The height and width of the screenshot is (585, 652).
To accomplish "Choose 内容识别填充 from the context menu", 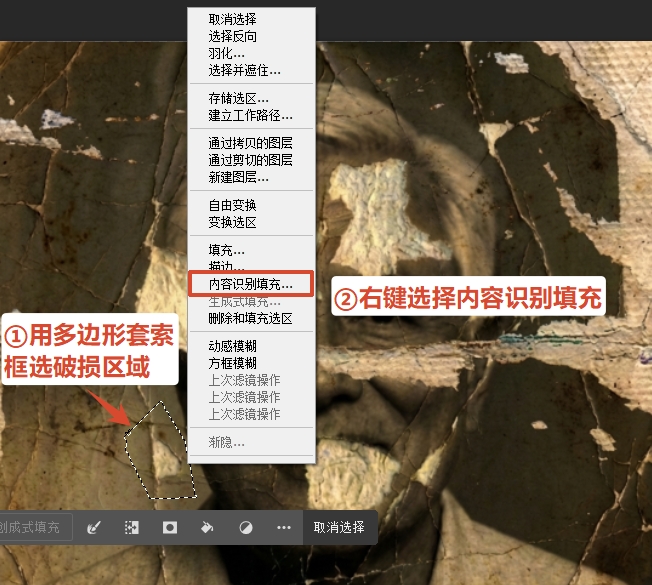I will tap(251, 284).
